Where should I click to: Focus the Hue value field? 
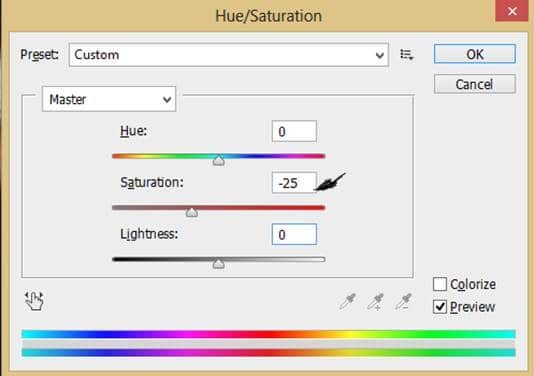pos(294,131)
